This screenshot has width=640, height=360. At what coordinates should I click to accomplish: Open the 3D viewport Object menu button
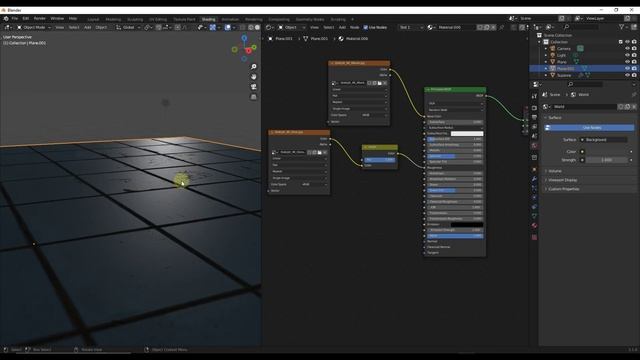[x=101, y=27]
